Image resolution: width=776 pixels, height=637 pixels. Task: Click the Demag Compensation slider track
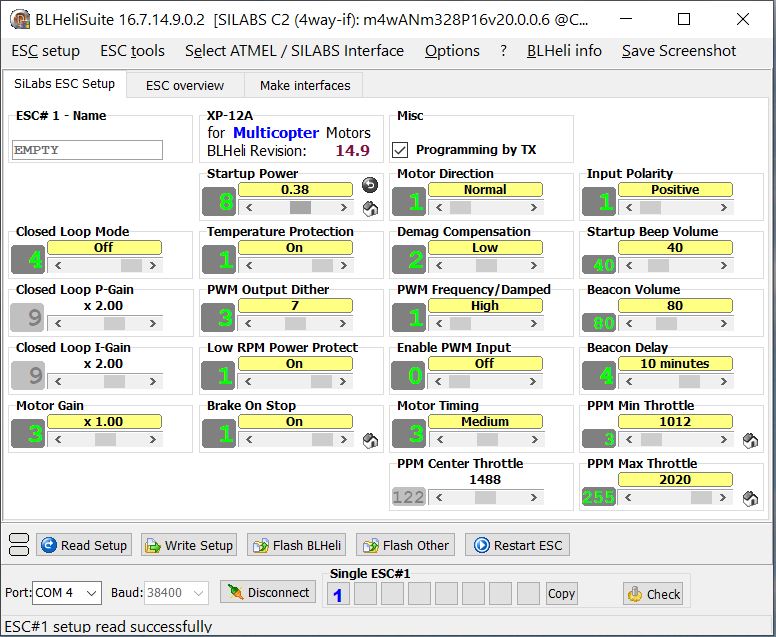(x=485, y=266)
